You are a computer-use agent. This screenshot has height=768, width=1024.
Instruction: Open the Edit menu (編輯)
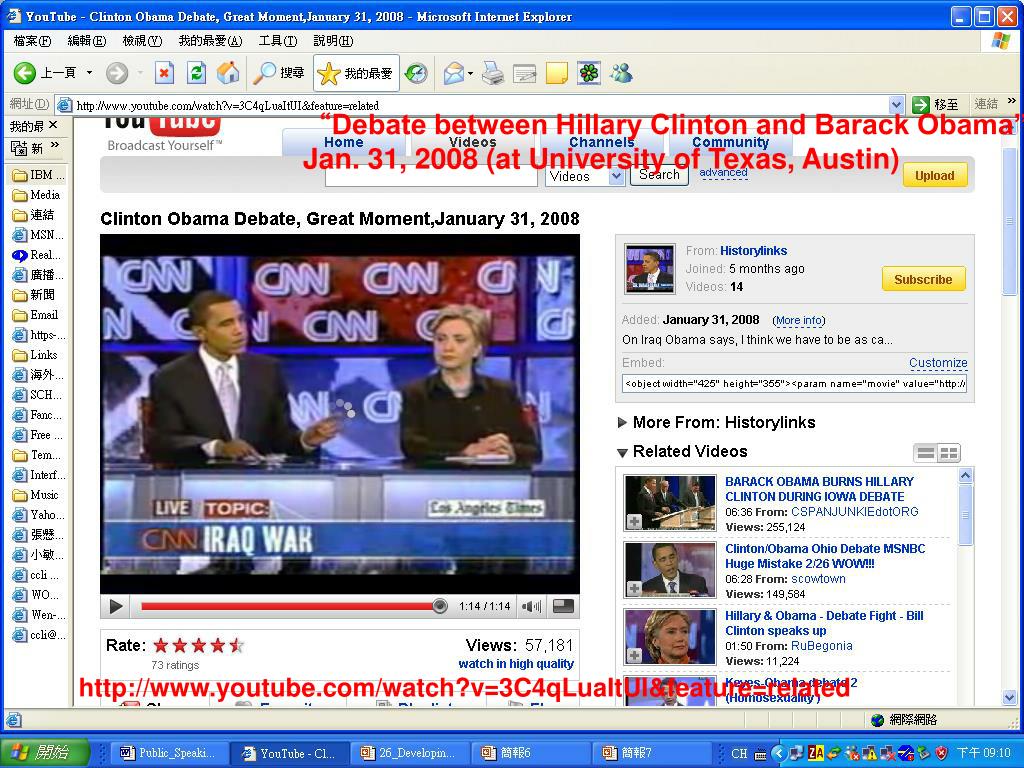pos(87,41)
